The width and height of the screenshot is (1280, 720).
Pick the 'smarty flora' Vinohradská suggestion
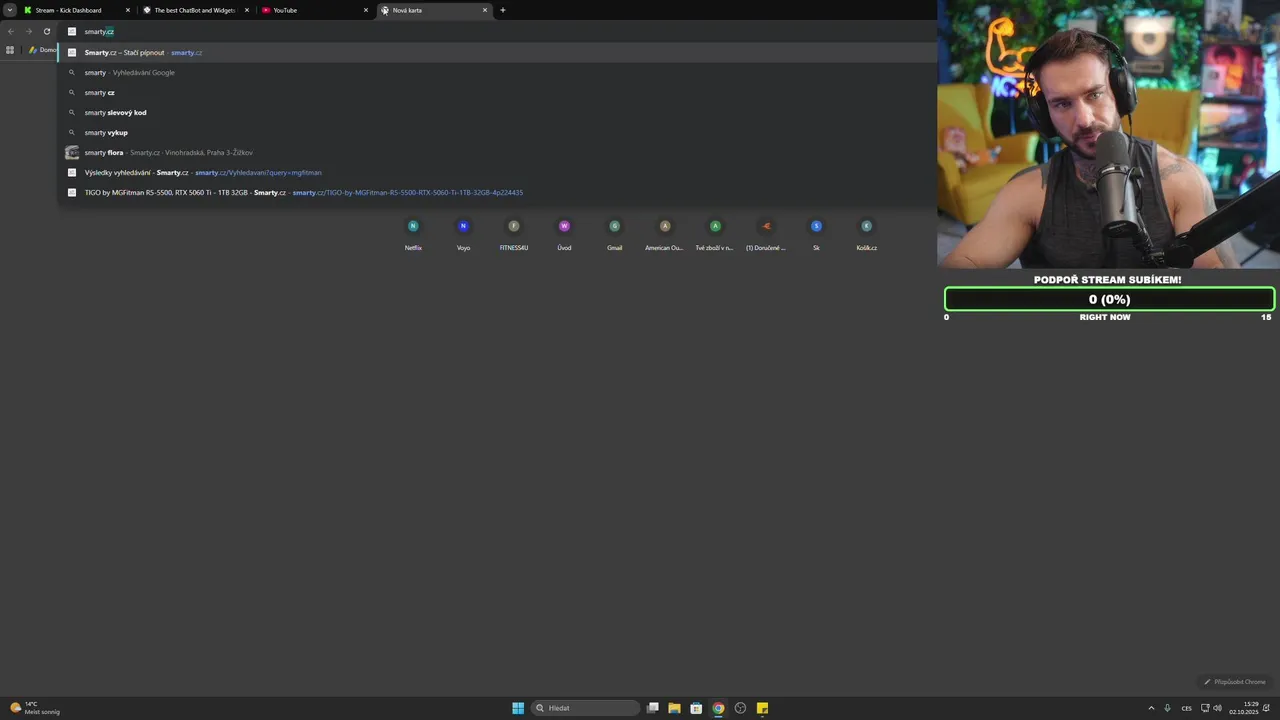(497, 152)
